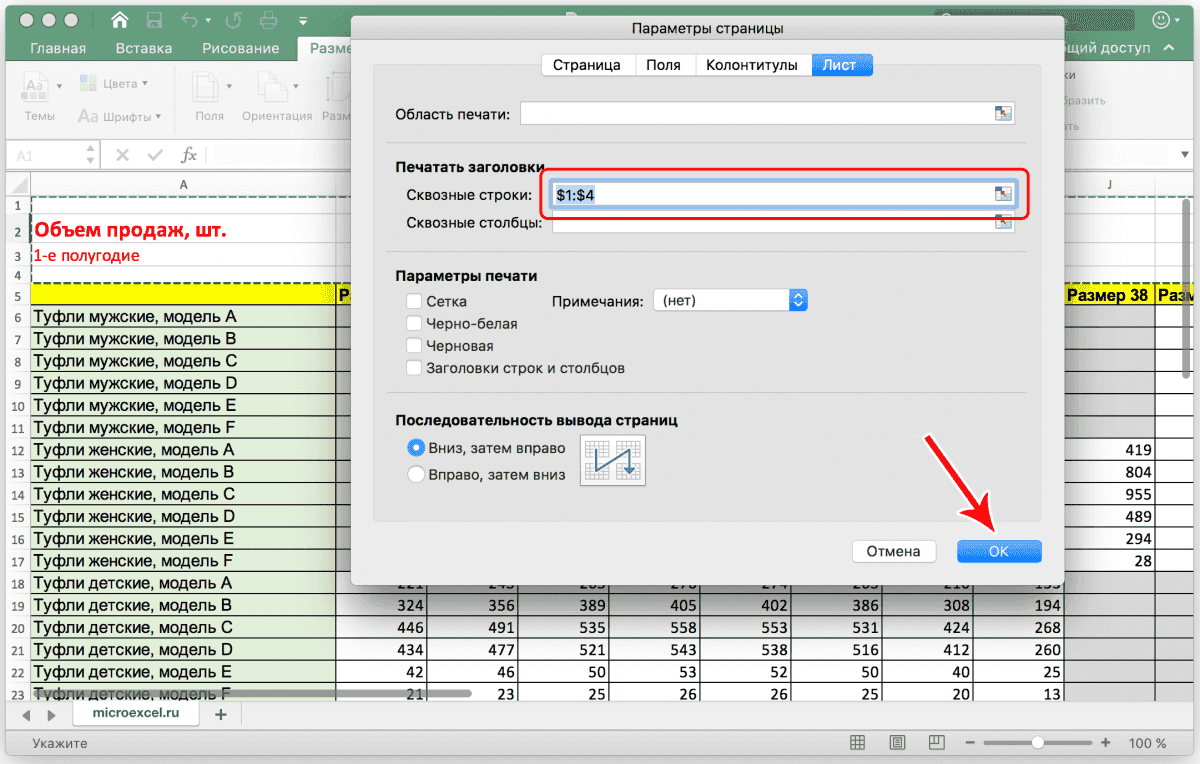Open the Вставка ribbon tab
Viewport: 1200px width, 764px height.
(143, 47)
